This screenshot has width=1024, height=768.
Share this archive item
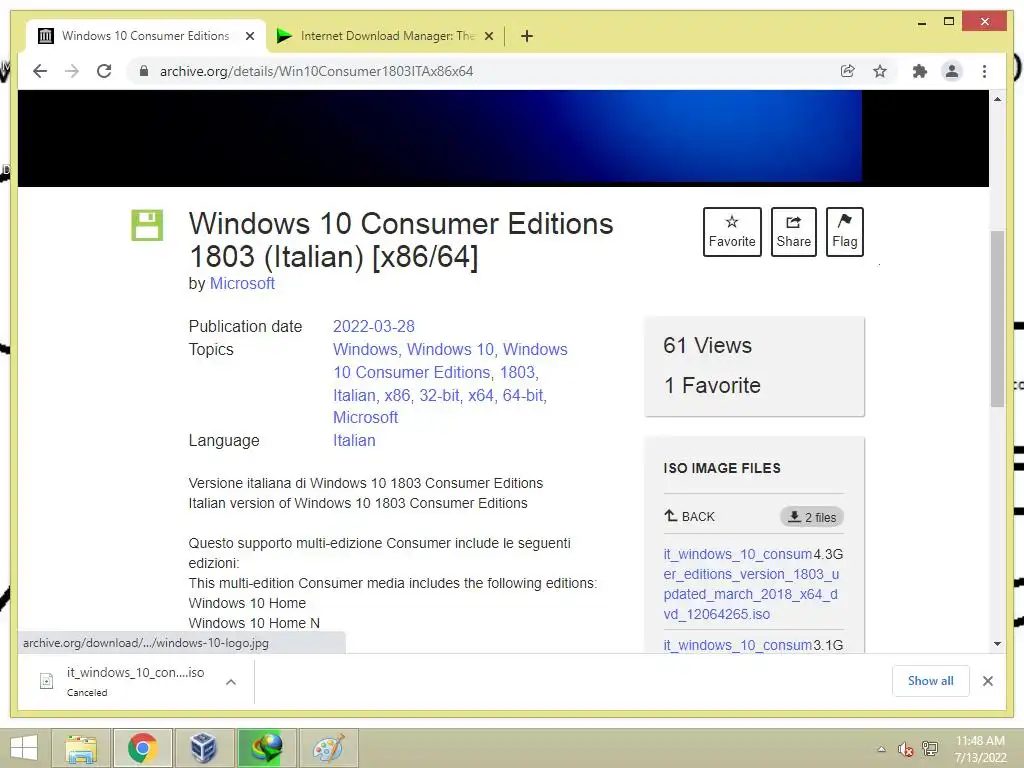coord(793,232)
